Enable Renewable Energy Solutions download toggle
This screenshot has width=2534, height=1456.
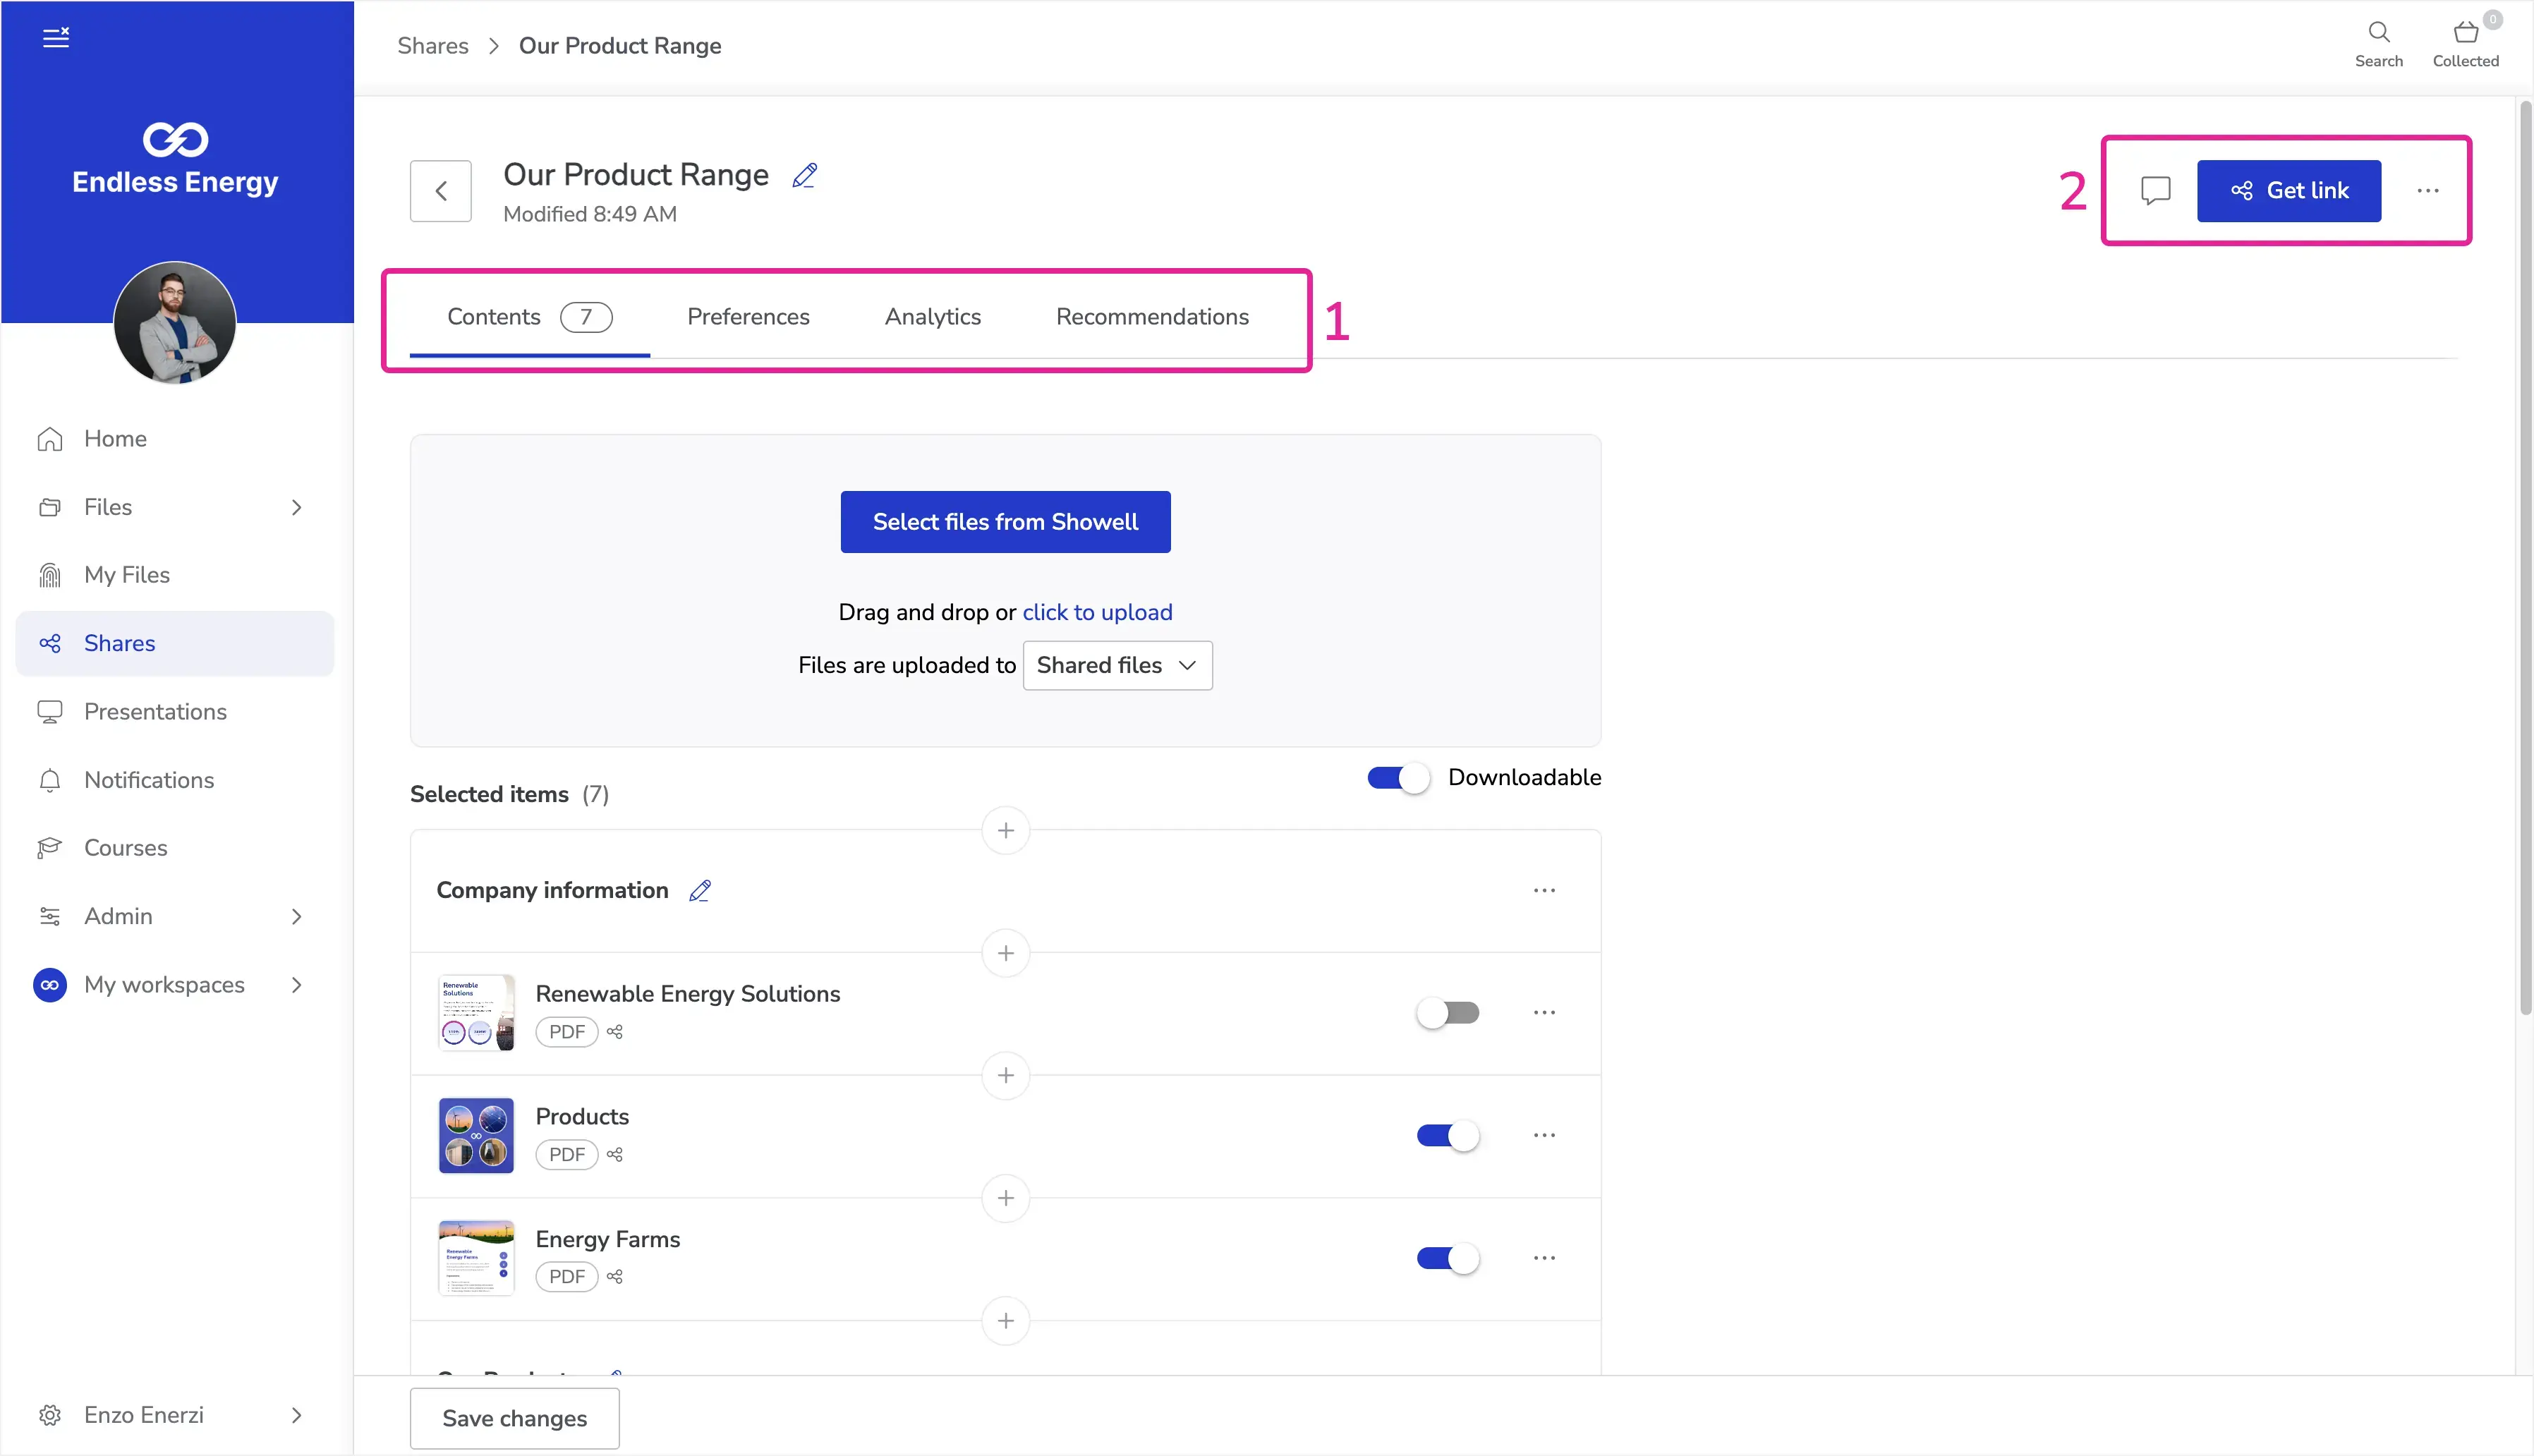click(x=1447, y=1013)
